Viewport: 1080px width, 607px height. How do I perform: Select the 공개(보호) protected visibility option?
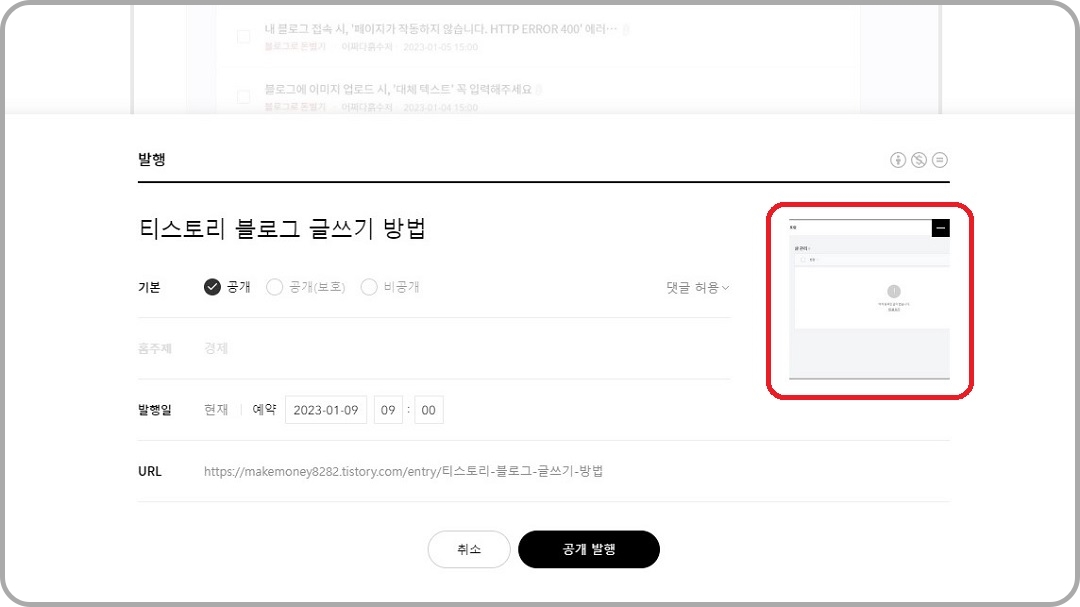[x=274, y=287]
